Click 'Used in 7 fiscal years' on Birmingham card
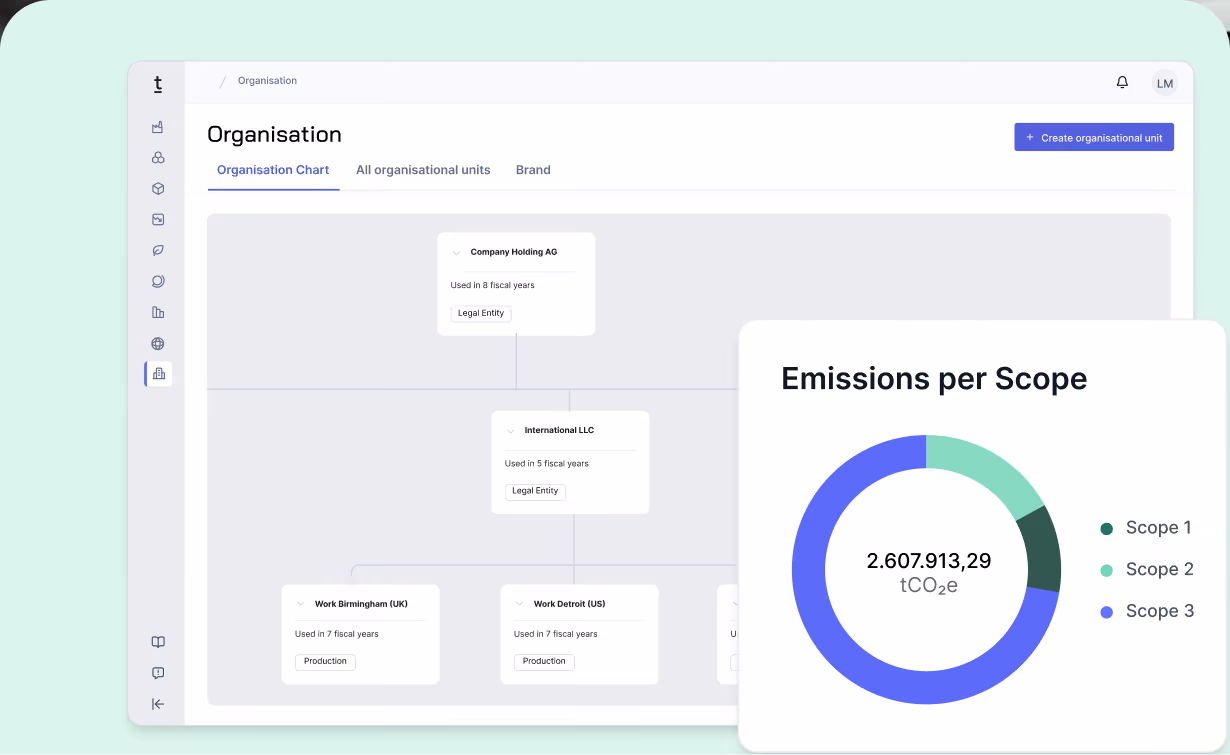The height and width of the screenshot is (755, 1230). point(337,634)
